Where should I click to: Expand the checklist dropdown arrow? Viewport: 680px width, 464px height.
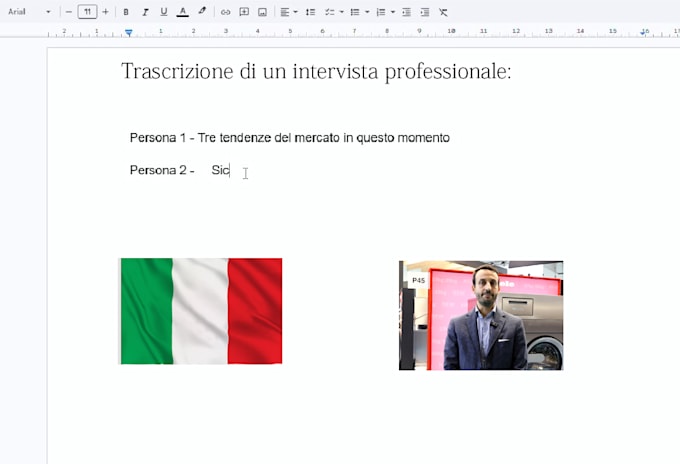[x=342, y=12]
